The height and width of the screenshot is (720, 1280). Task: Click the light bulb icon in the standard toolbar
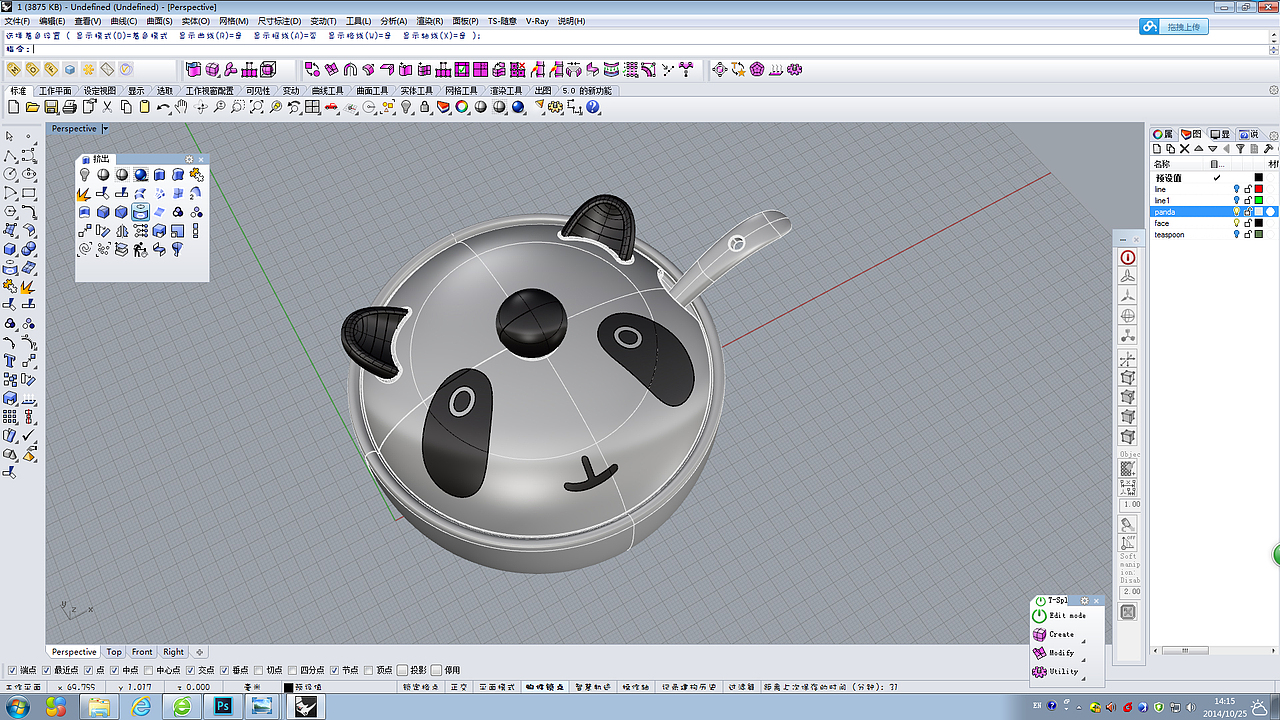point(407,107)
